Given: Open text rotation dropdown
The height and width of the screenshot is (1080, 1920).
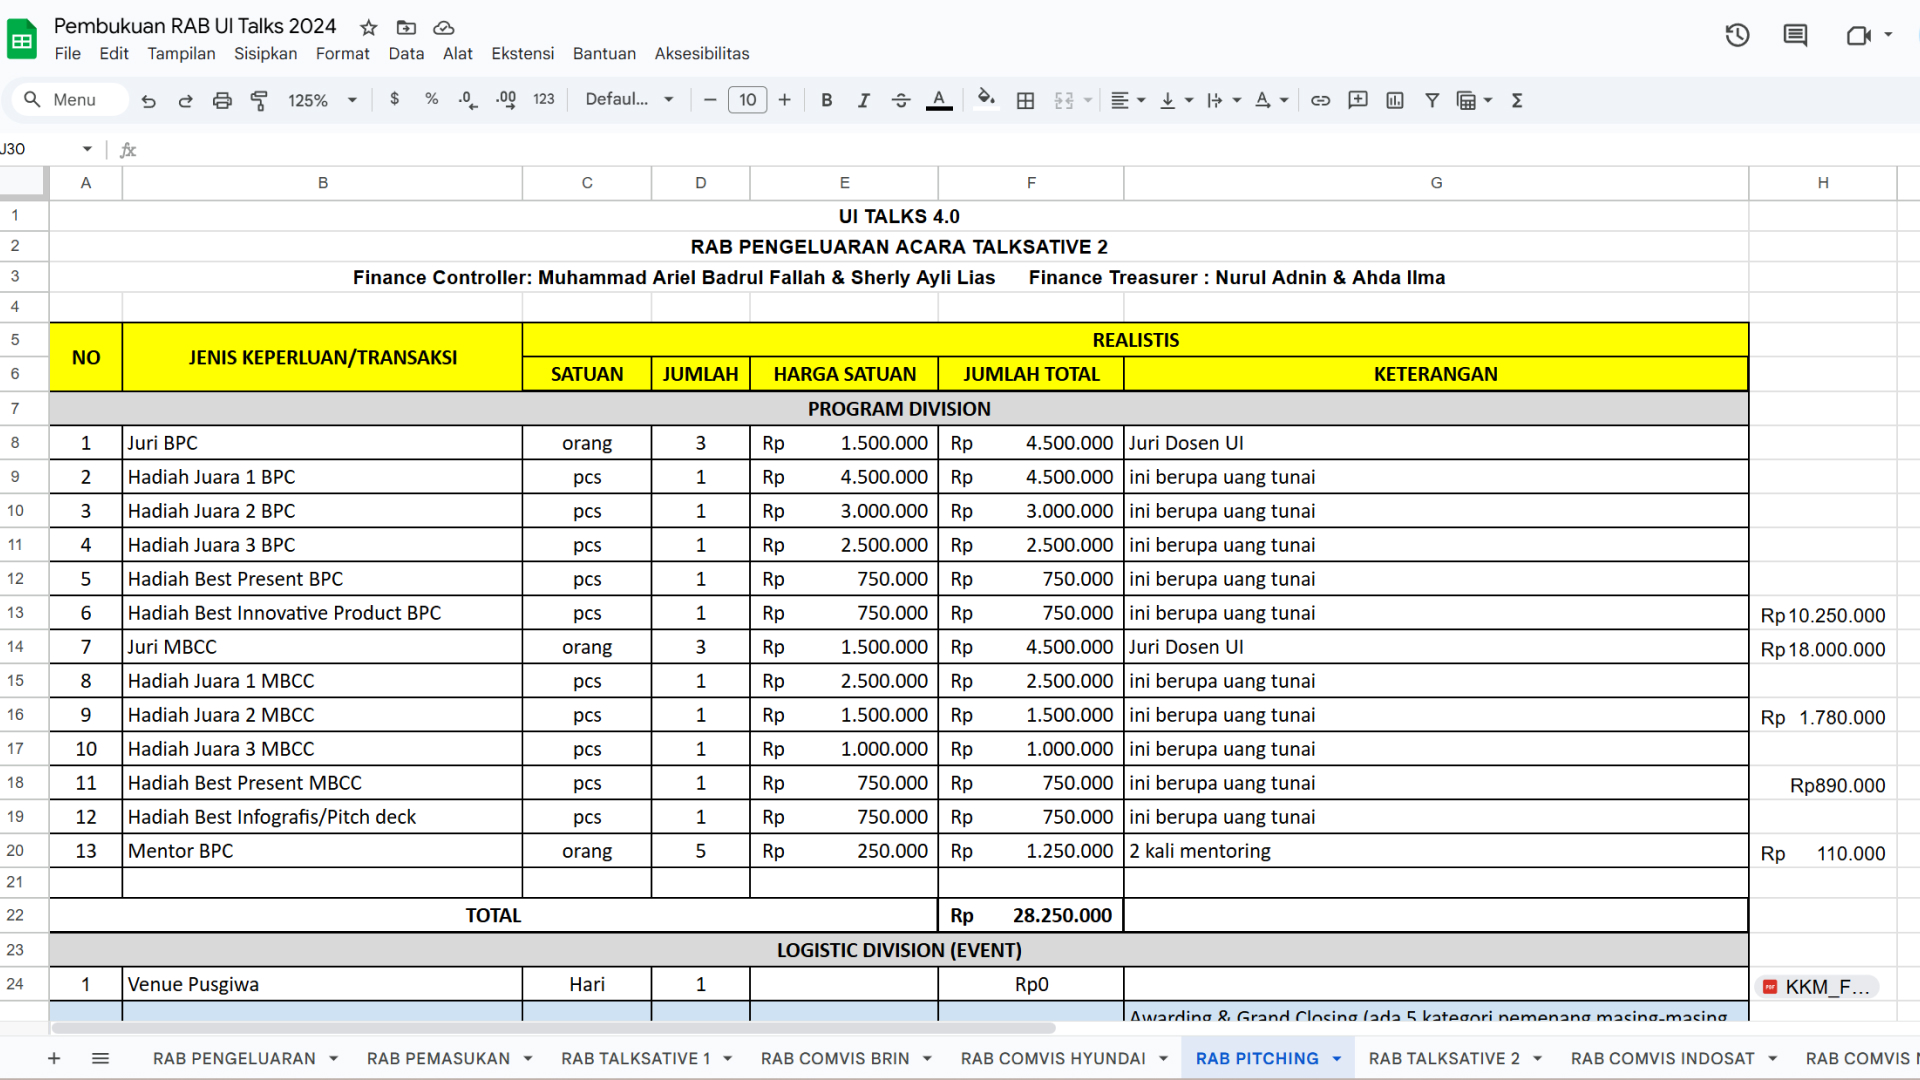Looking at the screenshot, I should coord(1272,100).
